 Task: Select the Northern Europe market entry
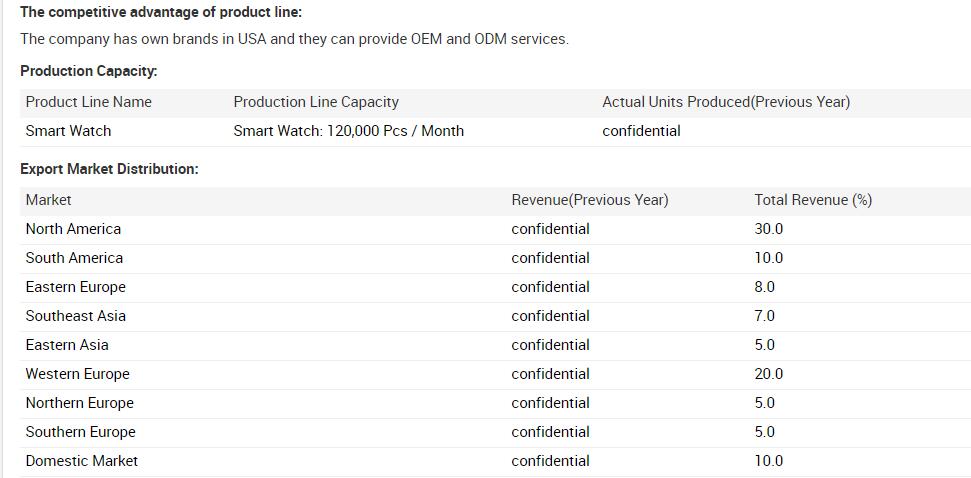[79, 403]
